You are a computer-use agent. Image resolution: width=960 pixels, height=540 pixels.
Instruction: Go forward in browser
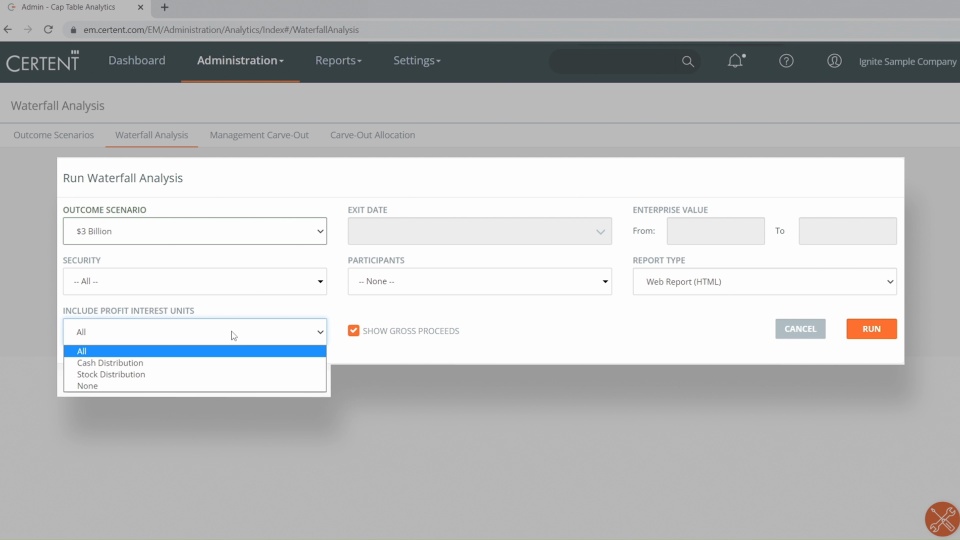click(28, 29)
